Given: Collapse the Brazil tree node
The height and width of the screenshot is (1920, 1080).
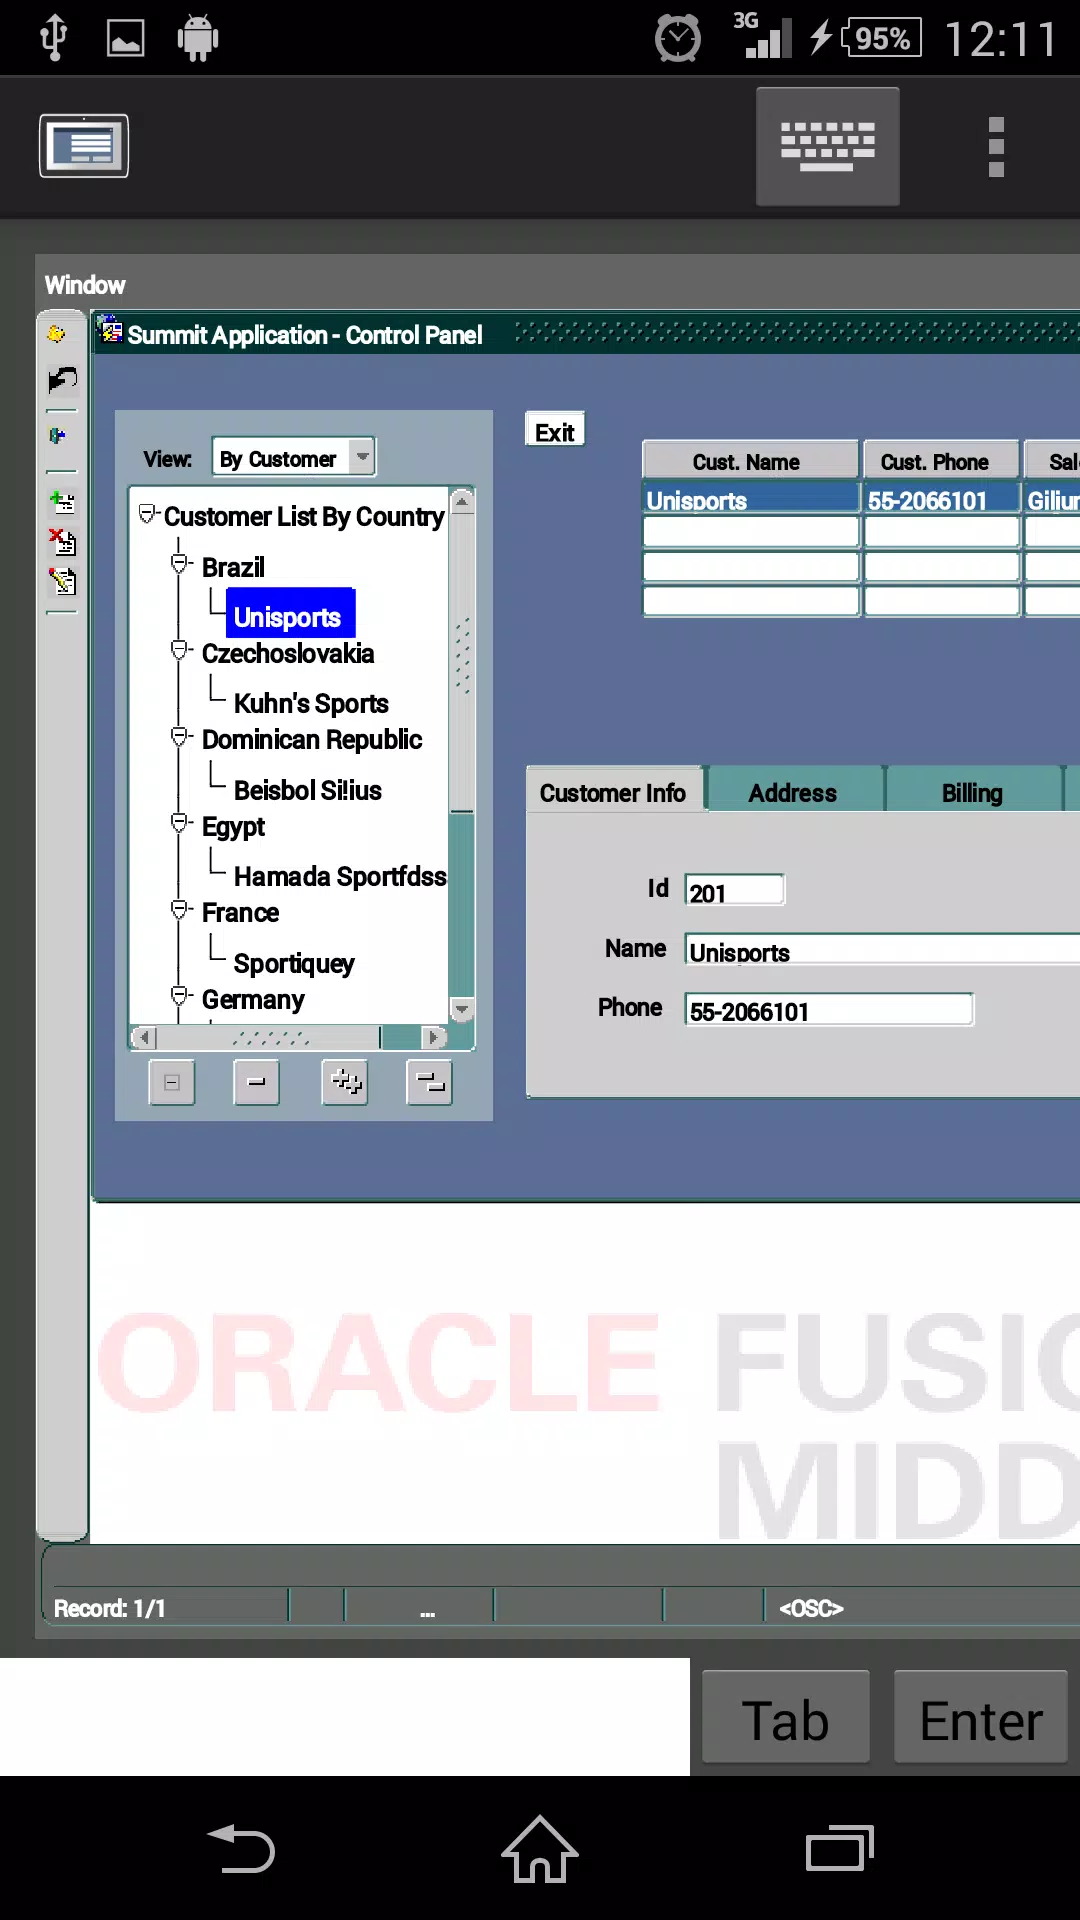Looking at the screenshot, I should pos(180,565).
